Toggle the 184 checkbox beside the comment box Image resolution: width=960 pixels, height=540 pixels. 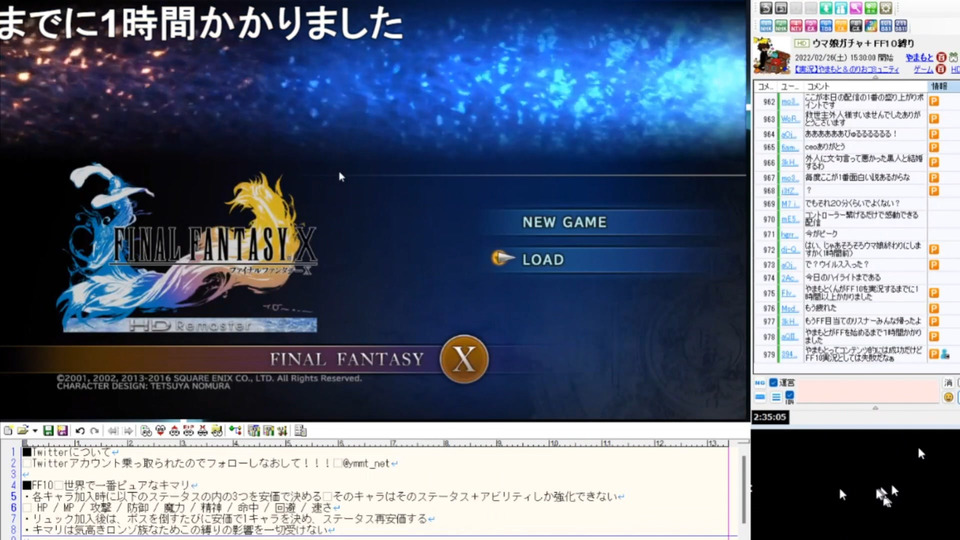pos(789,395)
